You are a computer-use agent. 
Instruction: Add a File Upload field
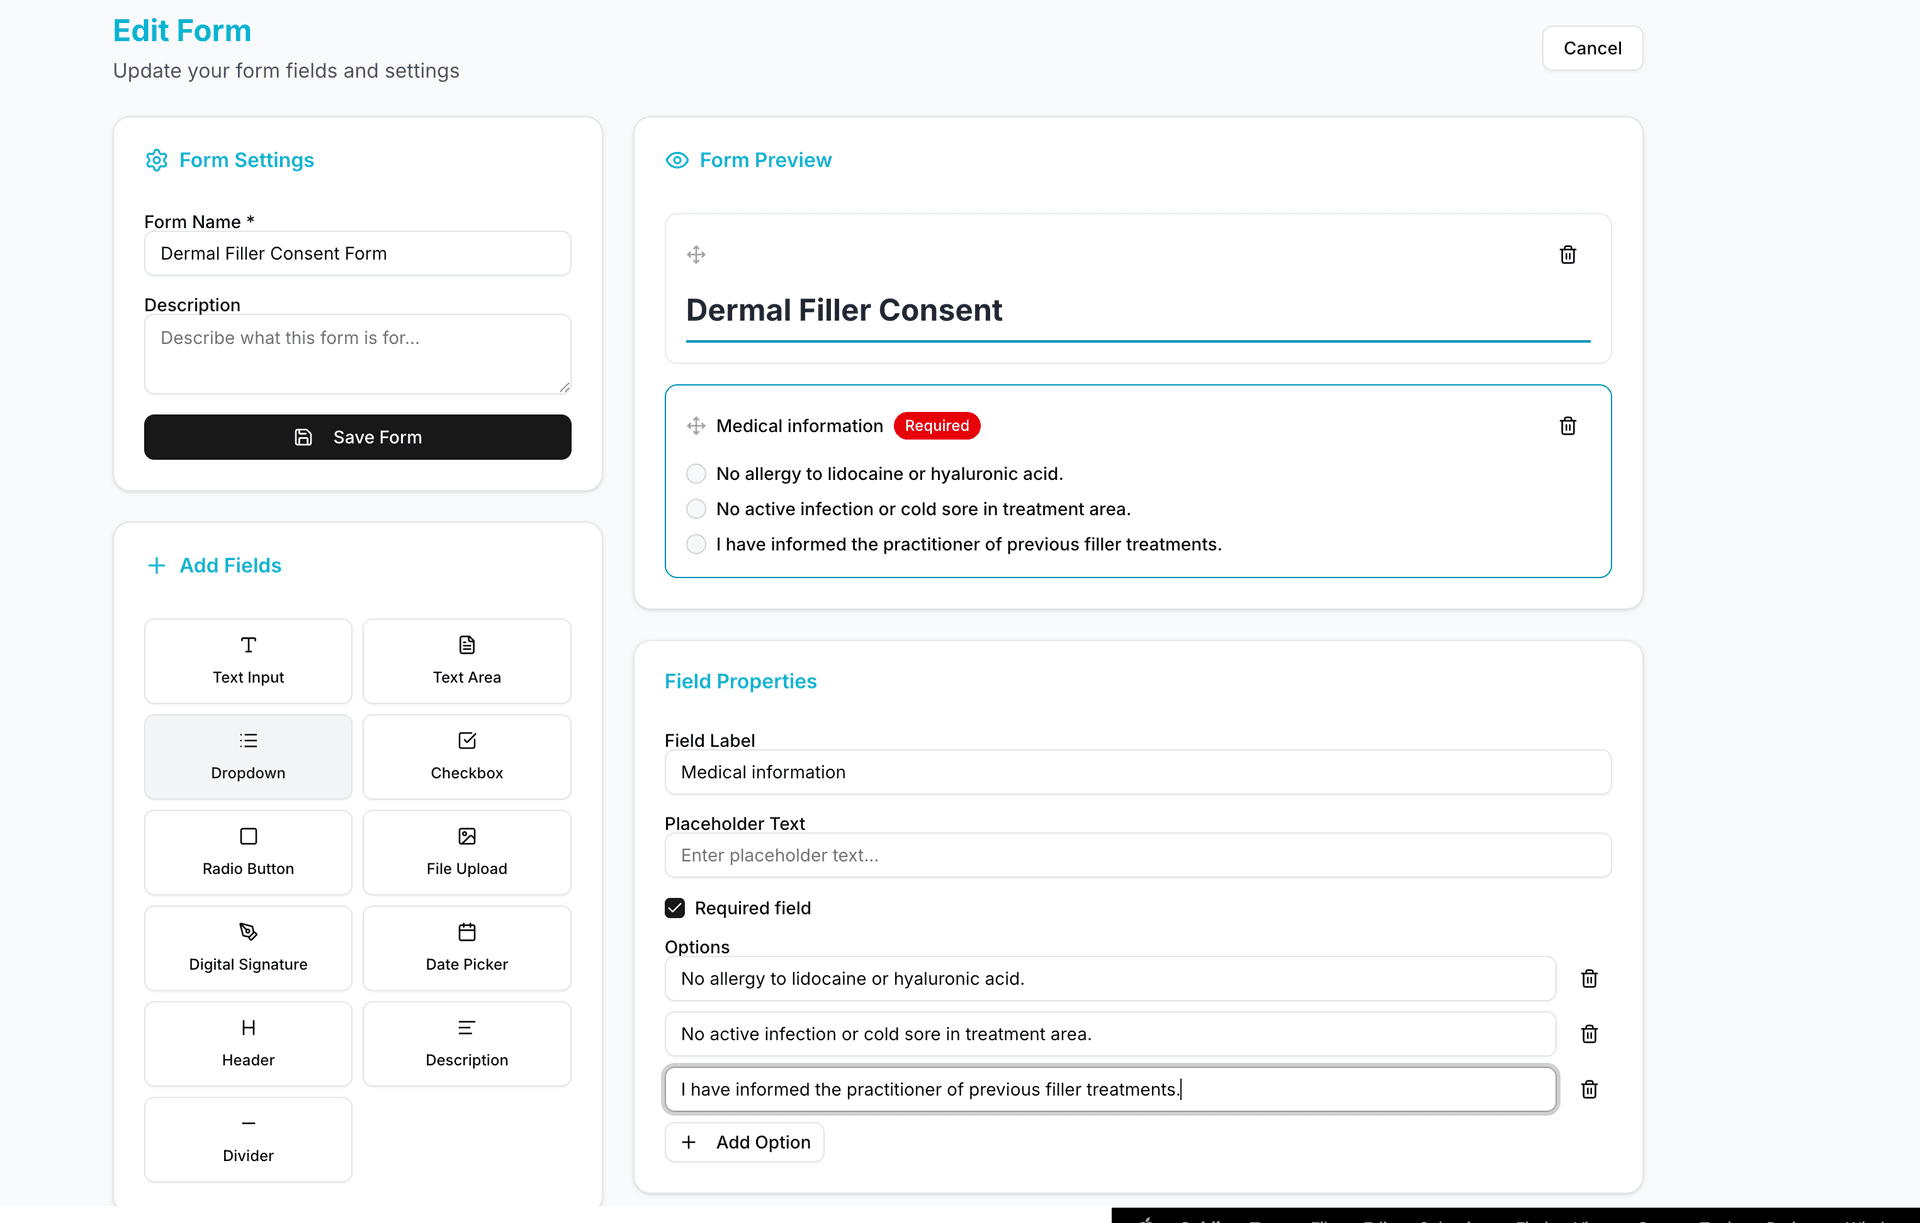tap(466, 852)
